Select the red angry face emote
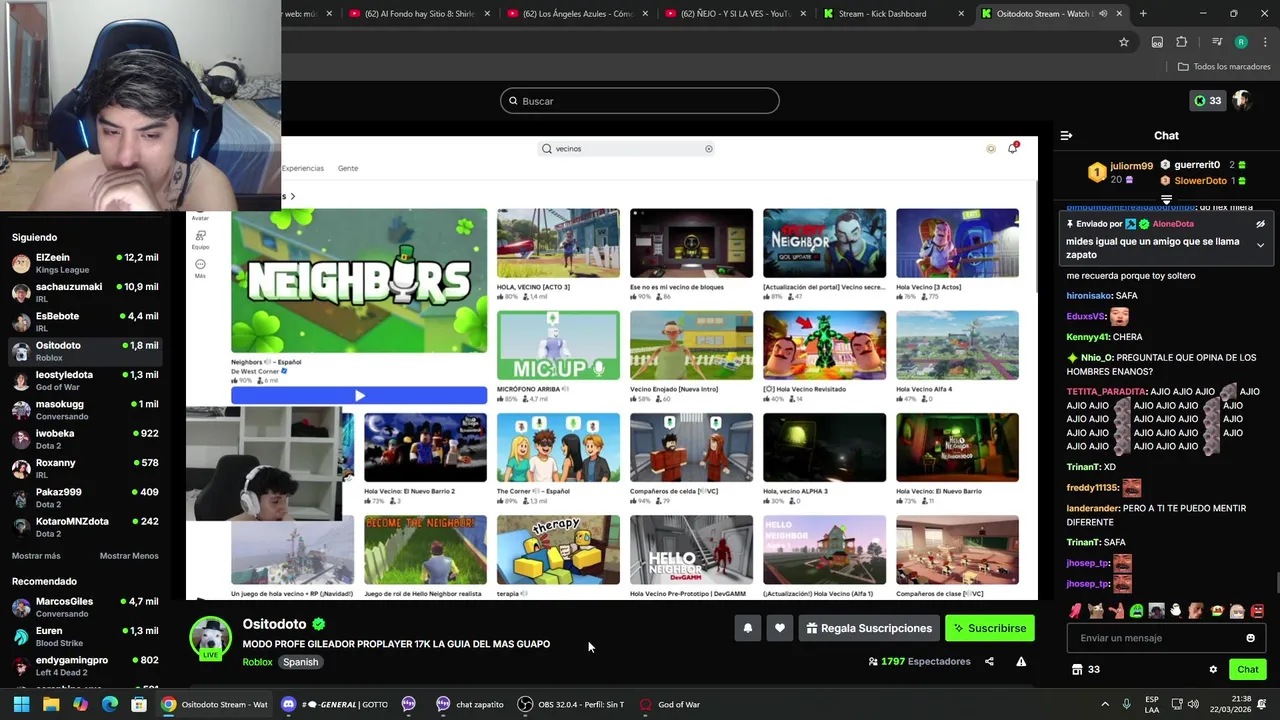 point(1257,611)
